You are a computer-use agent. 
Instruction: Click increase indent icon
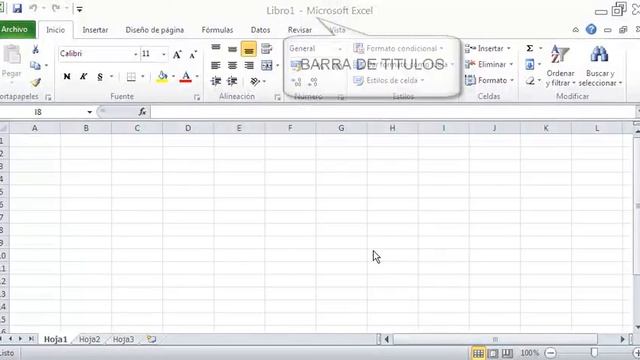[x=232, y=81]
